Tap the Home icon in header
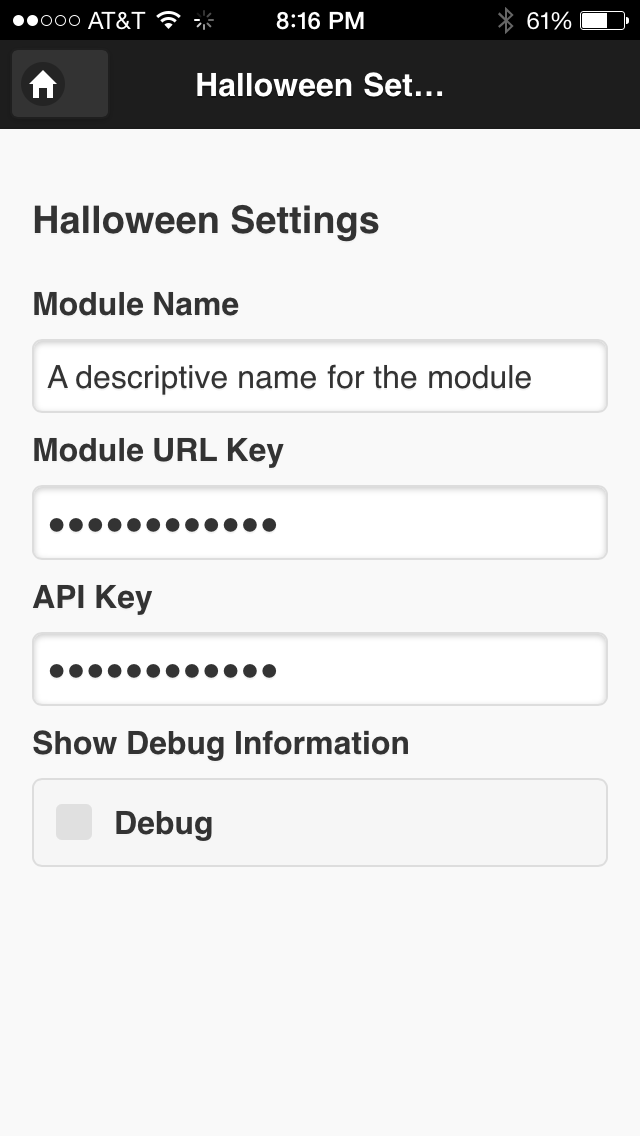The image size is (640, 1136). (x=43, y=85)
